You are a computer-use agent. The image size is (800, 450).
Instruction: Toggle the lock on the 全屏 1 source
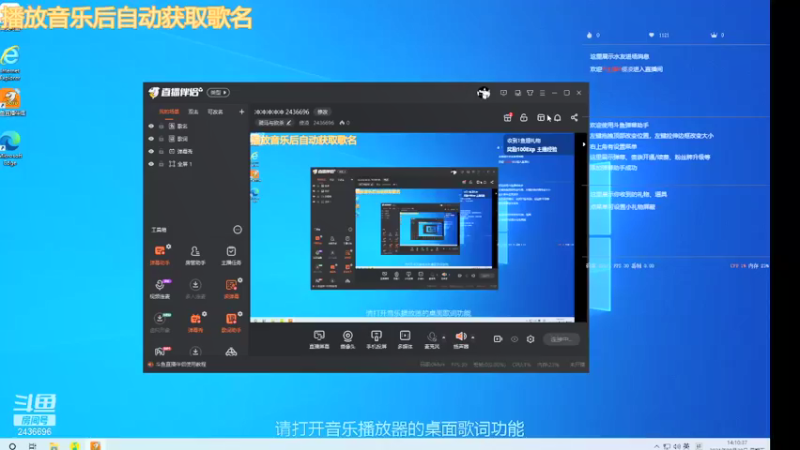point(161,164)
